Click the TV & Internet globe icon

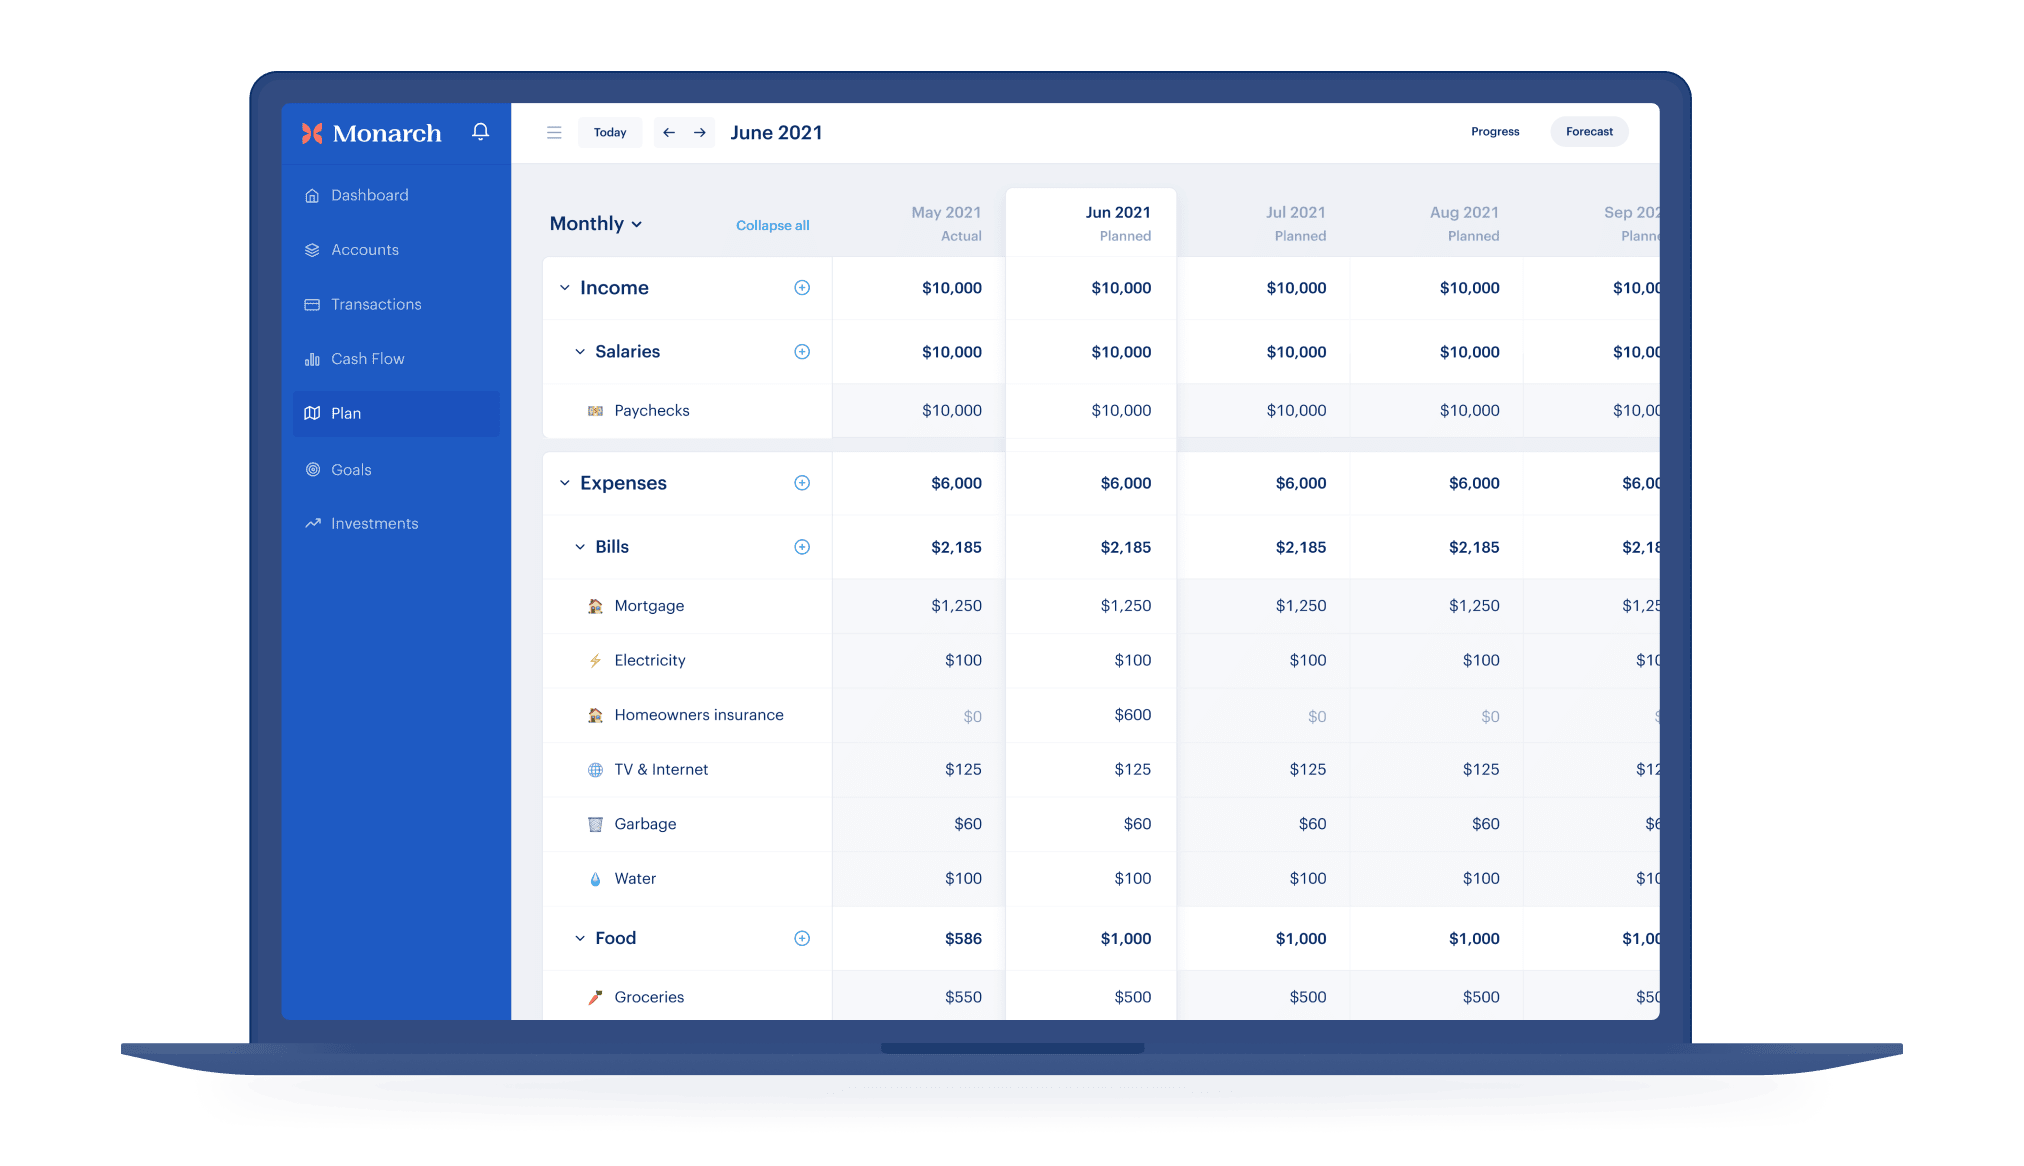click(x=595, y=770)
